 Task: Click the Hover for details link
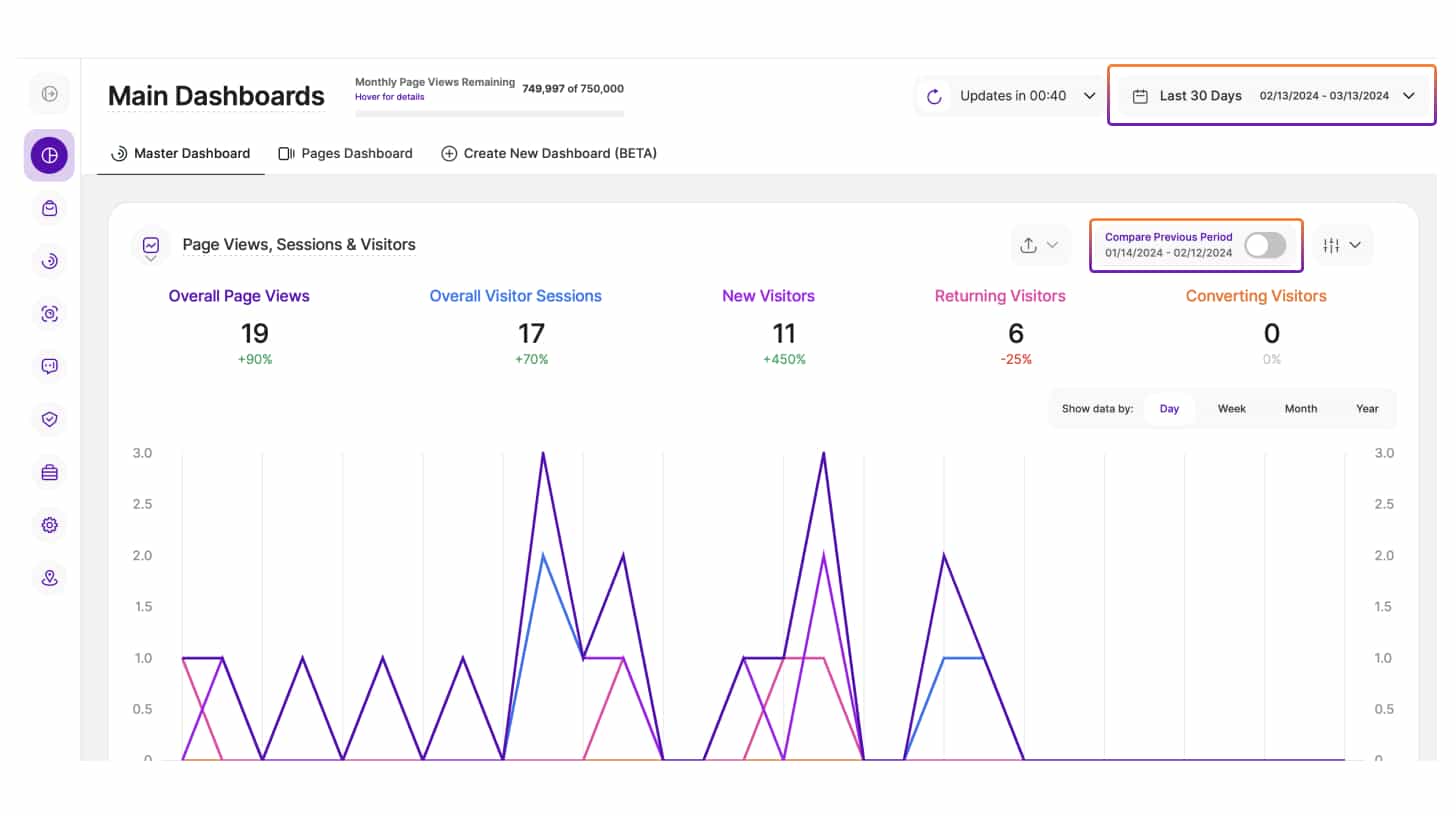click(x=389, y=97)
